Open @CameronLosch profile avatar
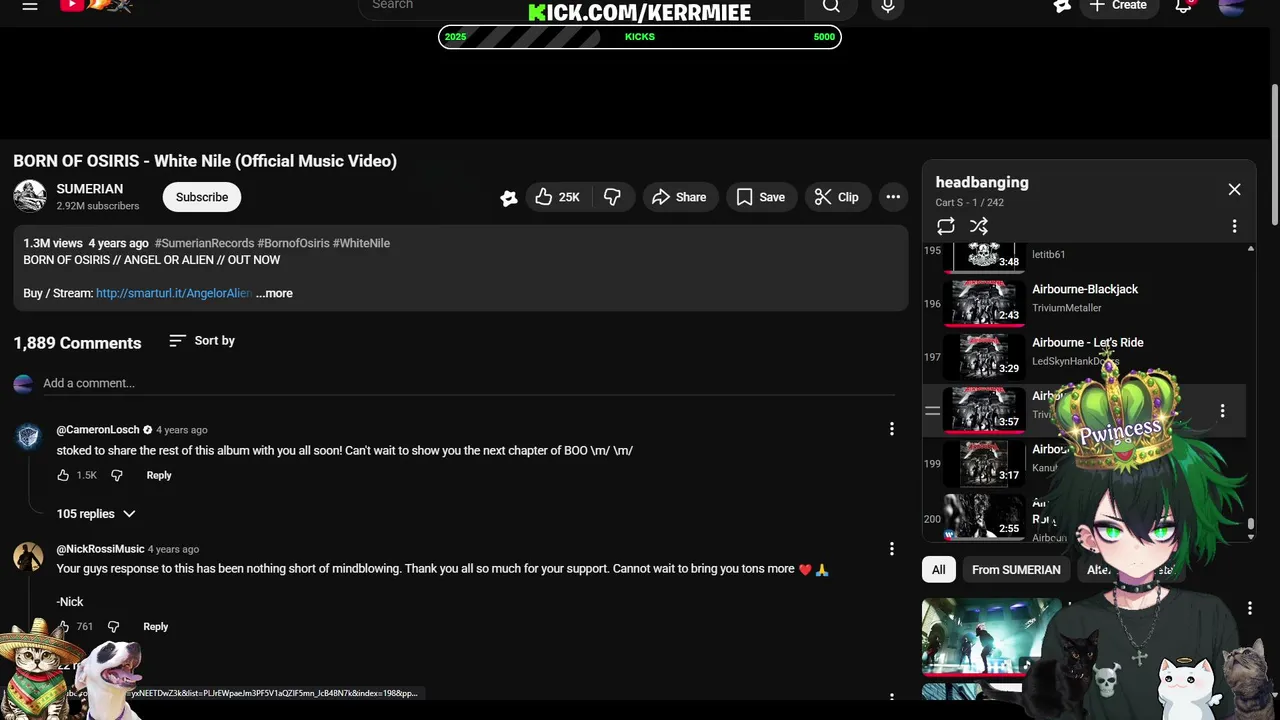Viewport: 1280px width, 720px height. [x=28, y=436]
